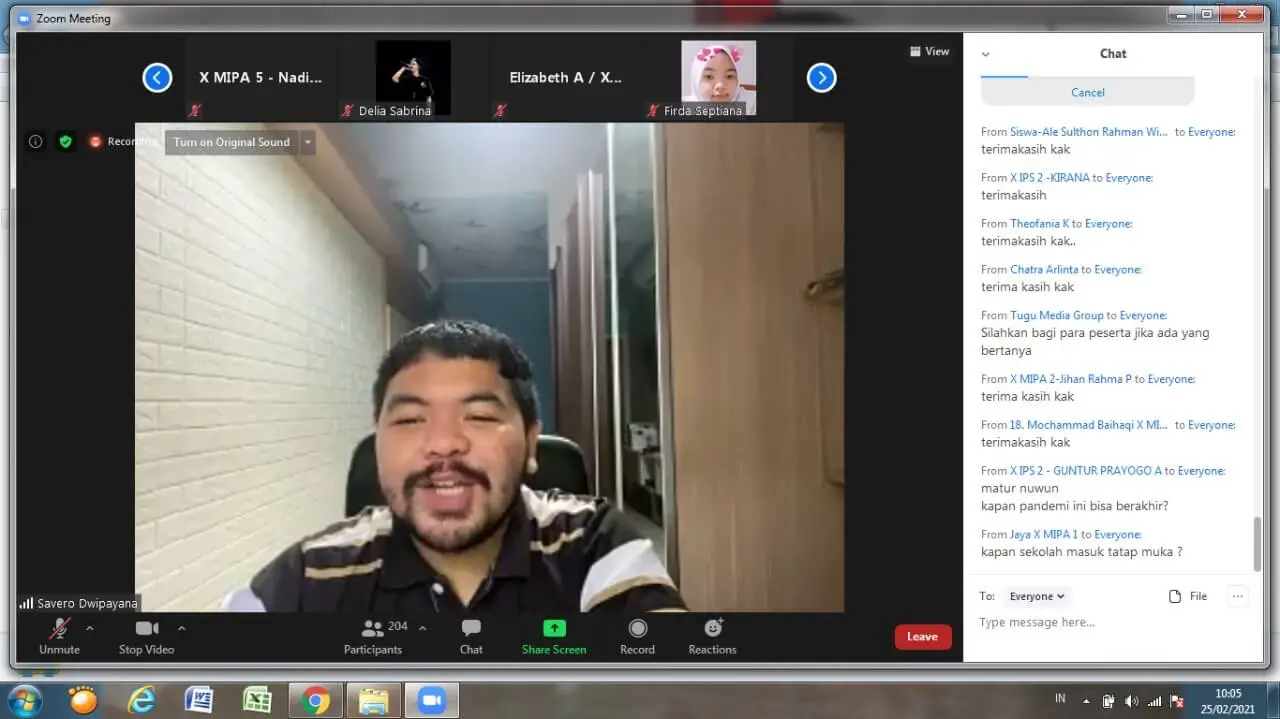Screen dimensions: 1280x719
Task: Open meeting information icon
Action: click(x=35, y=142)
